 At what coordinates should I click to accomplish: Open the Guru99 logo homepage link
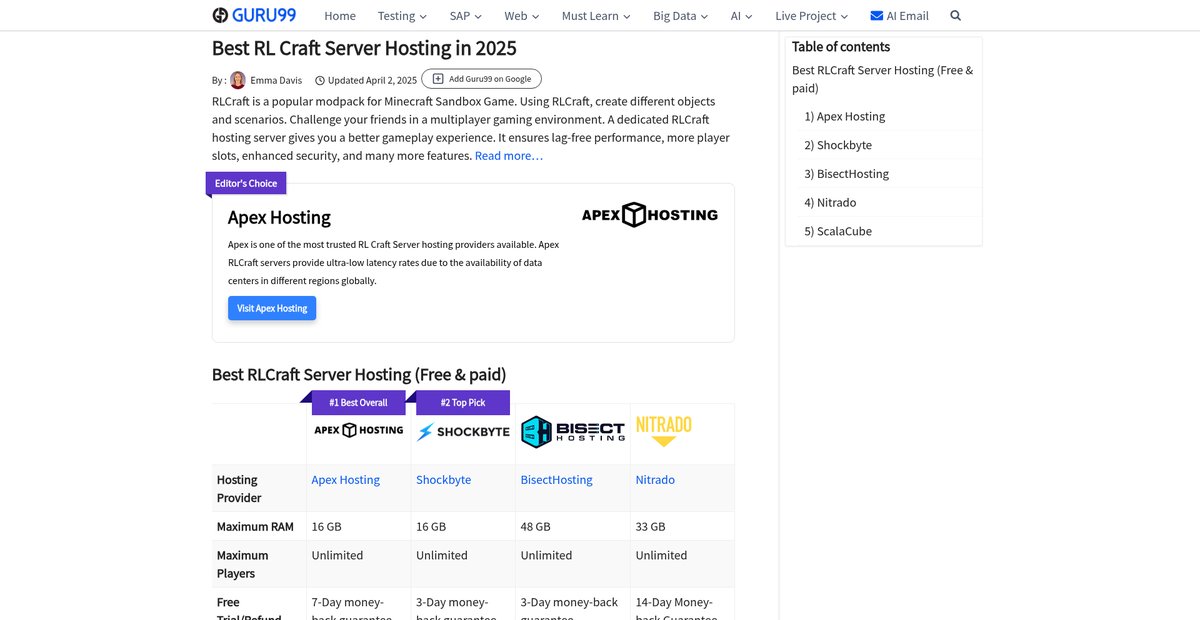click(x=255, y=15)
